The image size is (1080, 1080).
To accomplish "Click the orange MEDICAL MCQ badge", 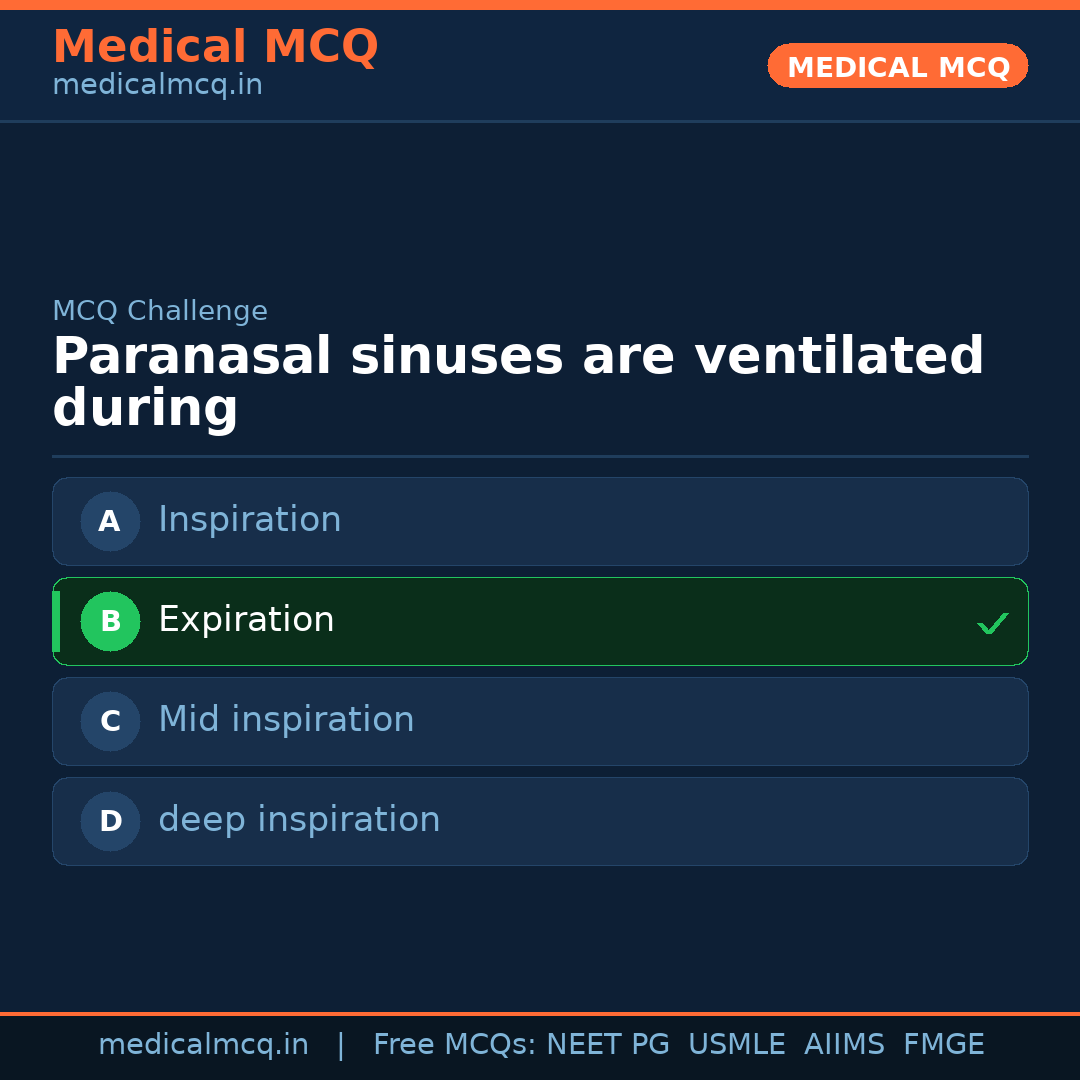I will pyautogui.click(x=897, y=66).
